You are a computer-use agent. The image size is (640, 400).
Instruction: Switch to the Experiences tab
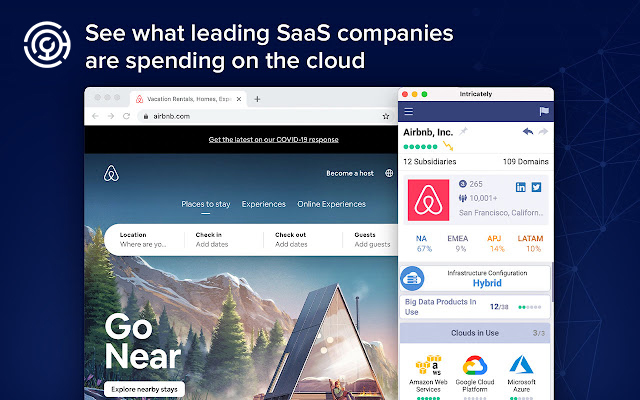pos(264,204)
